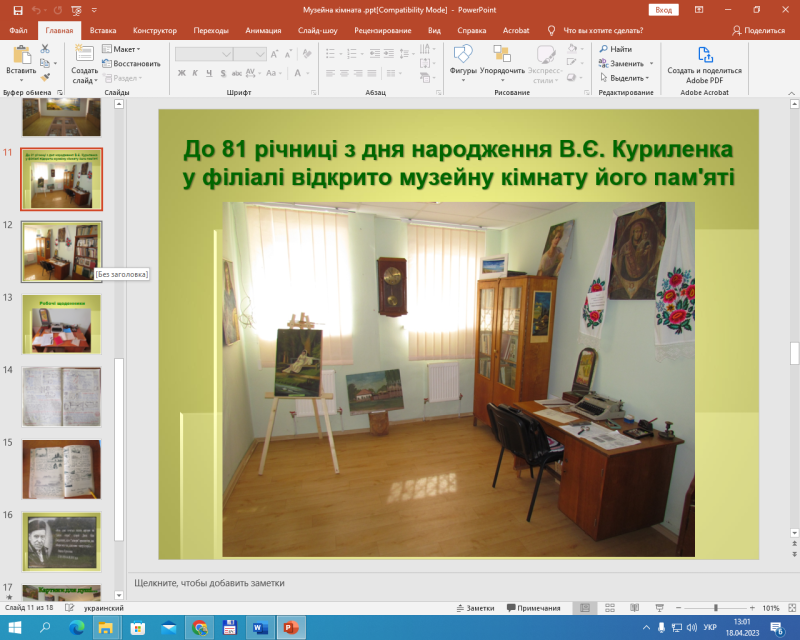Expand the Replace (Заменить) dropdown arrow
The height and width of the screenshot is (640, 800).
click(x=649, y=63)
